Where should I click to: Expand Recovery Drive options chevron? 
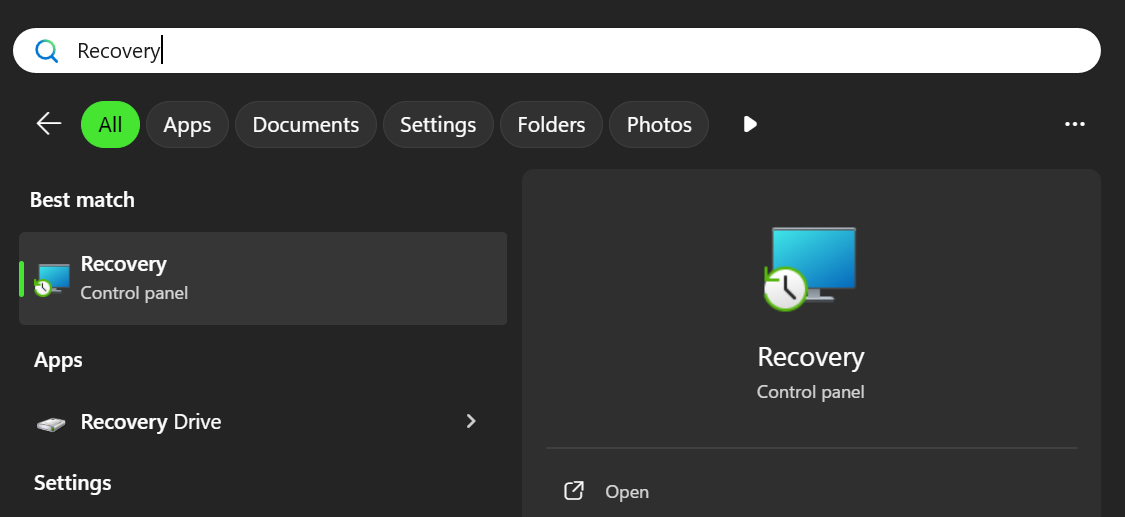coord(471,422)
